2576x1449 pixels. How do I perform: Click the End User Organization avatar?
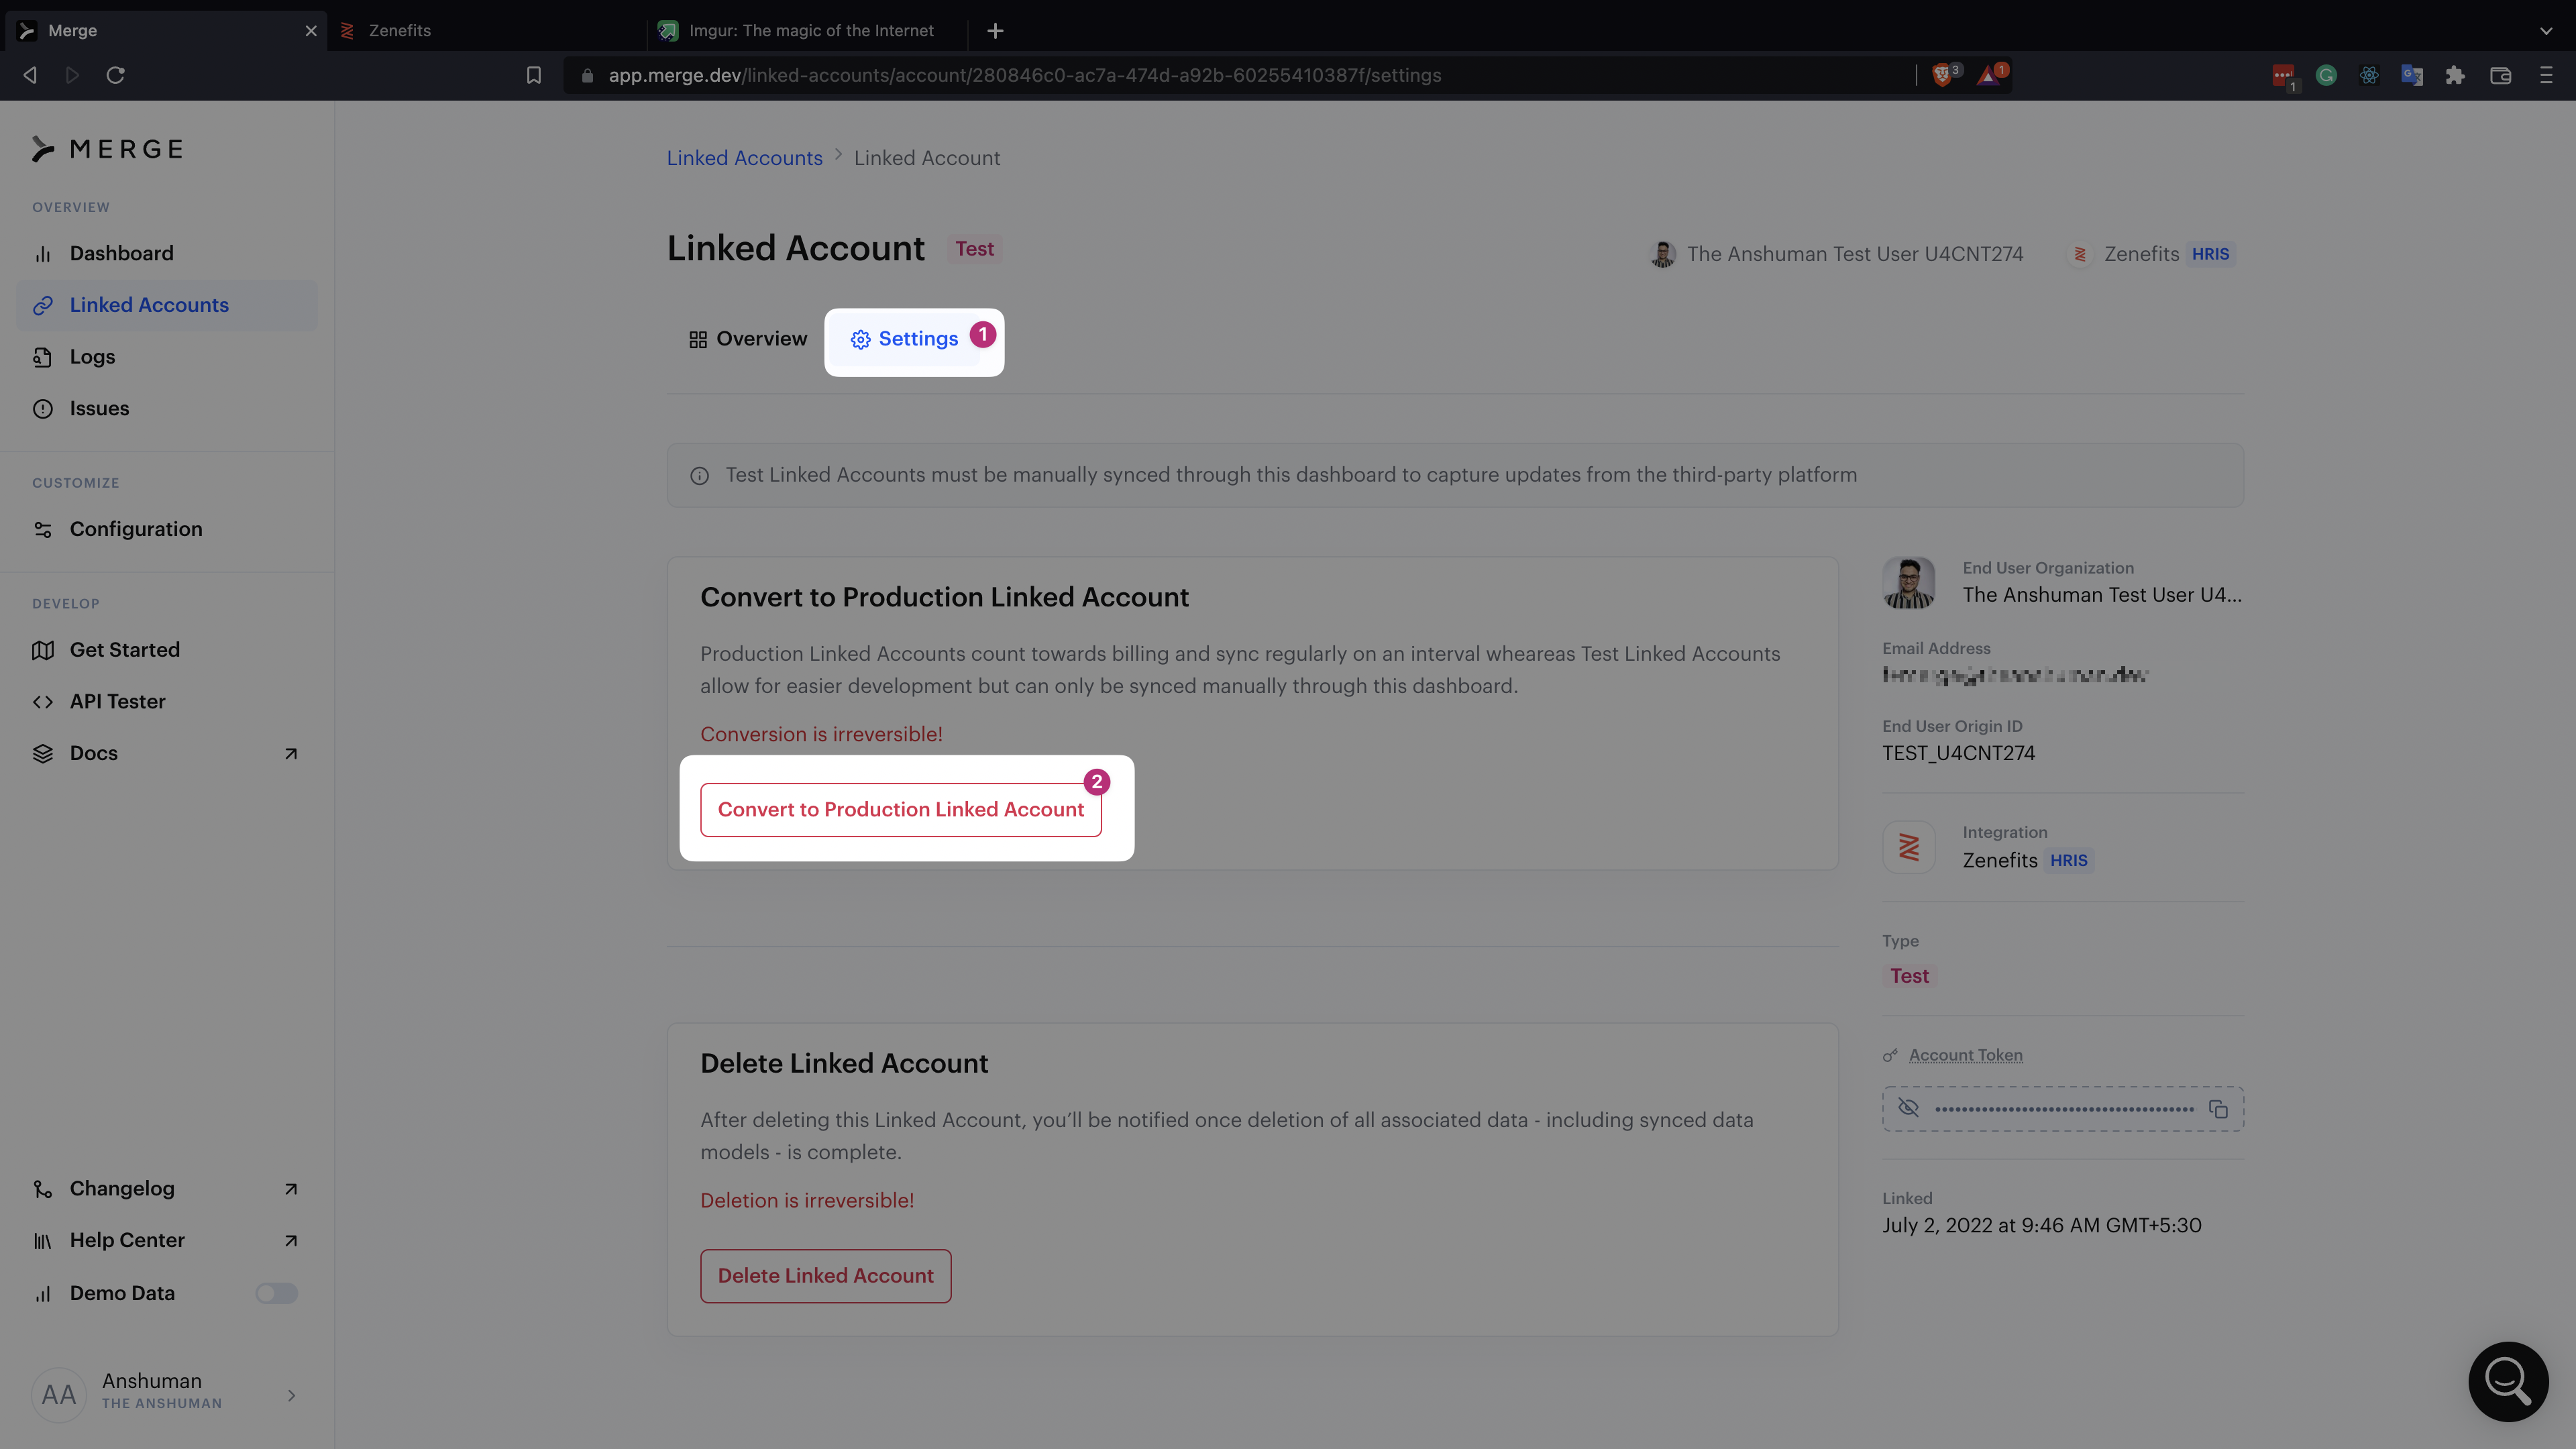click(1908, 583)
